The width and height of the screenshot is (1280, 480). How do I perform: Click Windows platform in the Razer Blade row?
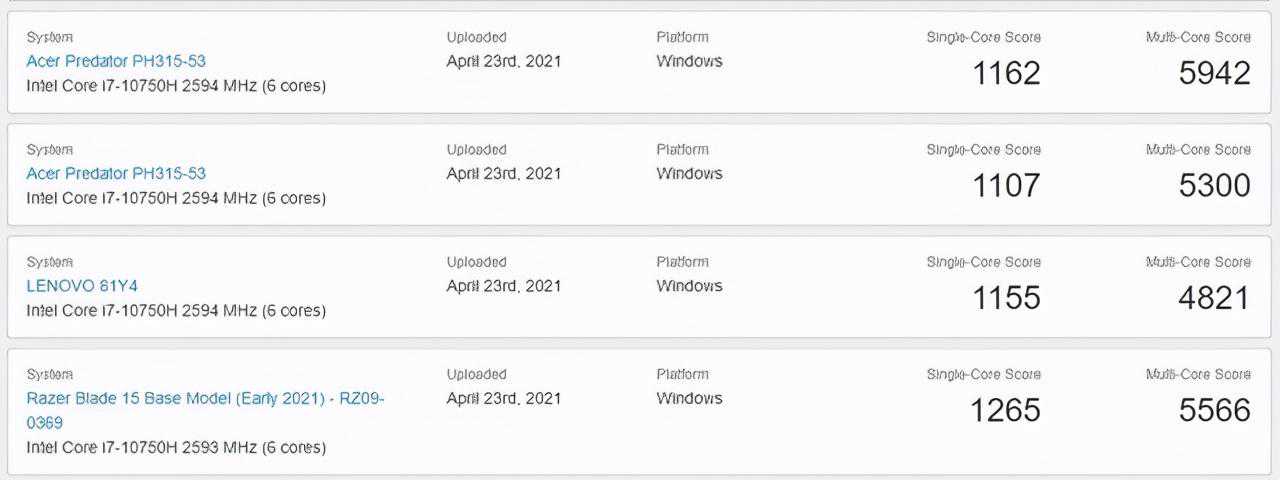pyautogui.click(x=689, y=398)
